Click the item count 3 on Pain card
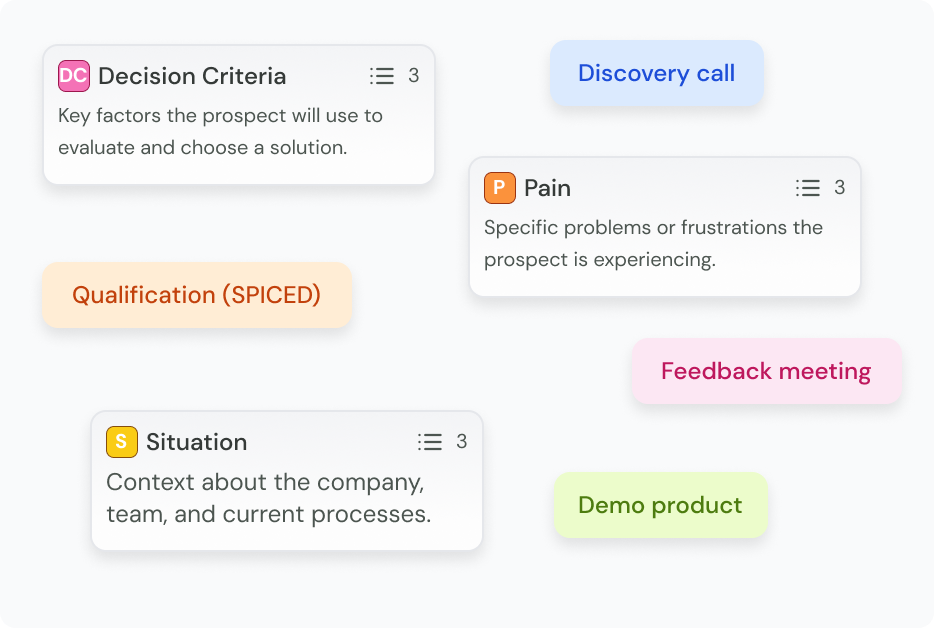 (840, 188)
